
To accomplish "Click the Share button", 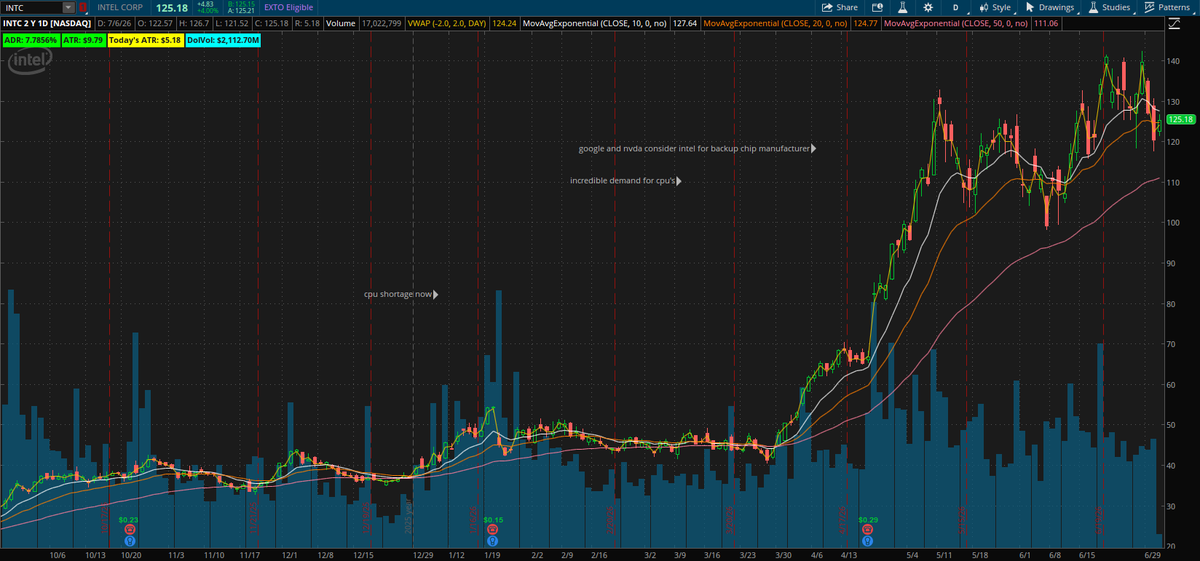I will click(x=840, y=7).
